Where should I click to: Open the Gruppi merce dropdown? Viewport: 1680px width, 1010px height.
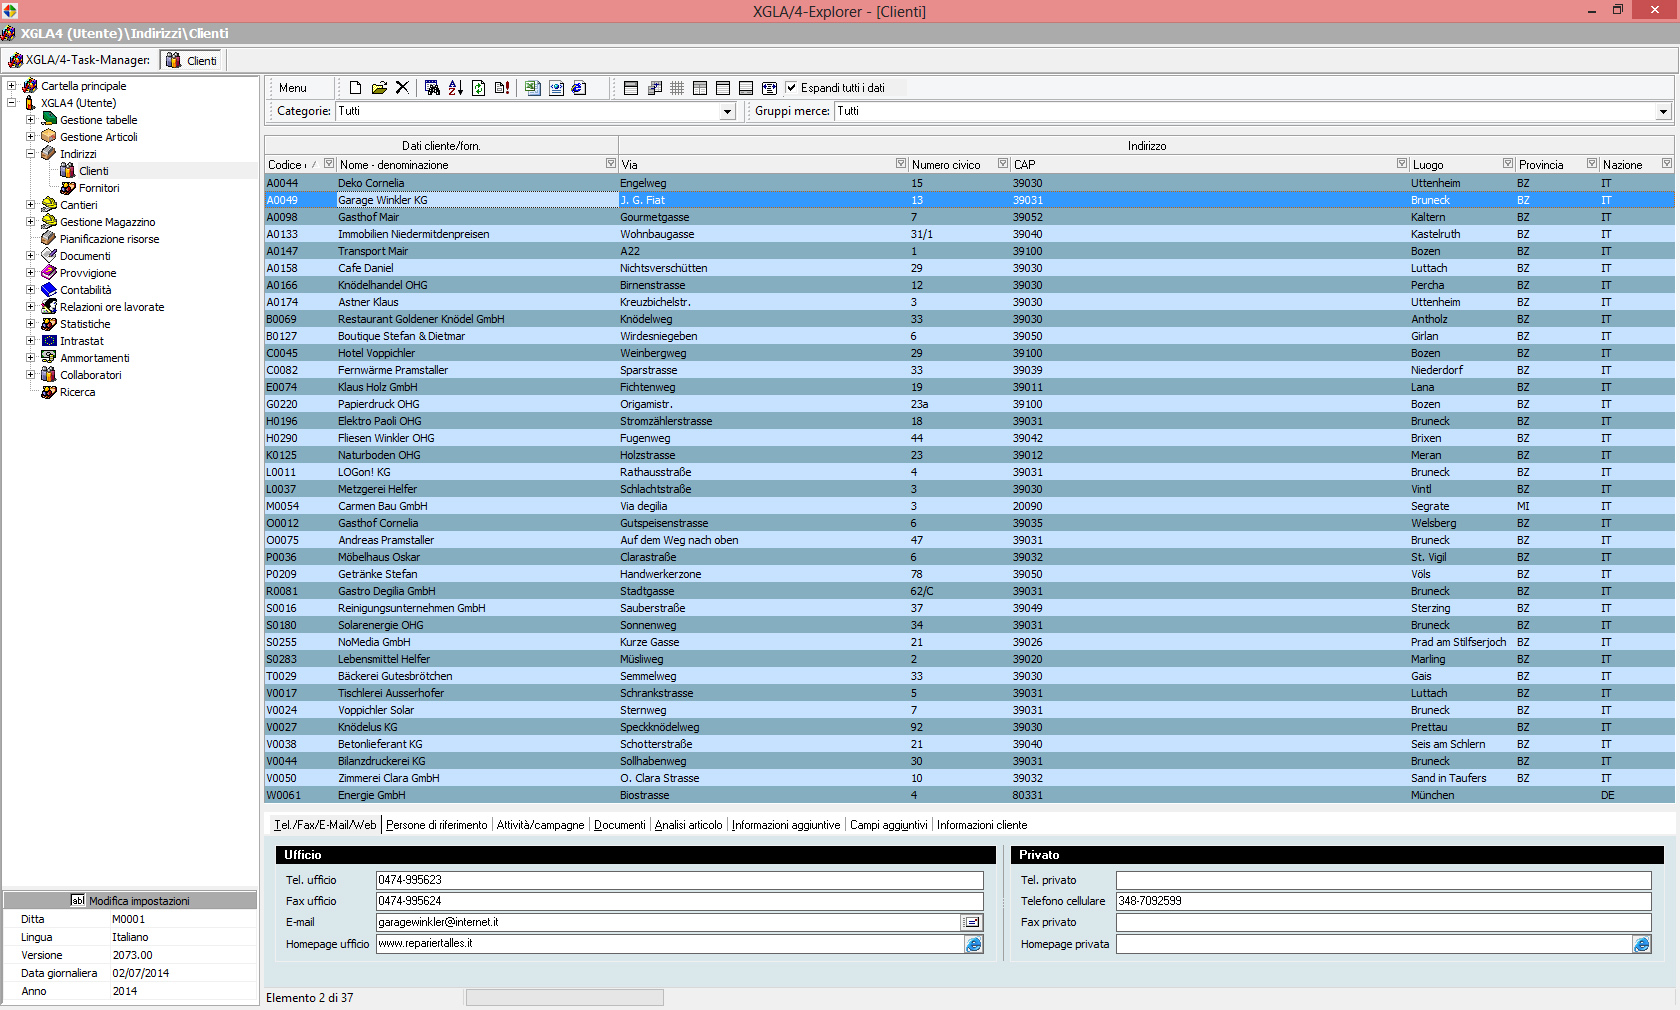1663,112
